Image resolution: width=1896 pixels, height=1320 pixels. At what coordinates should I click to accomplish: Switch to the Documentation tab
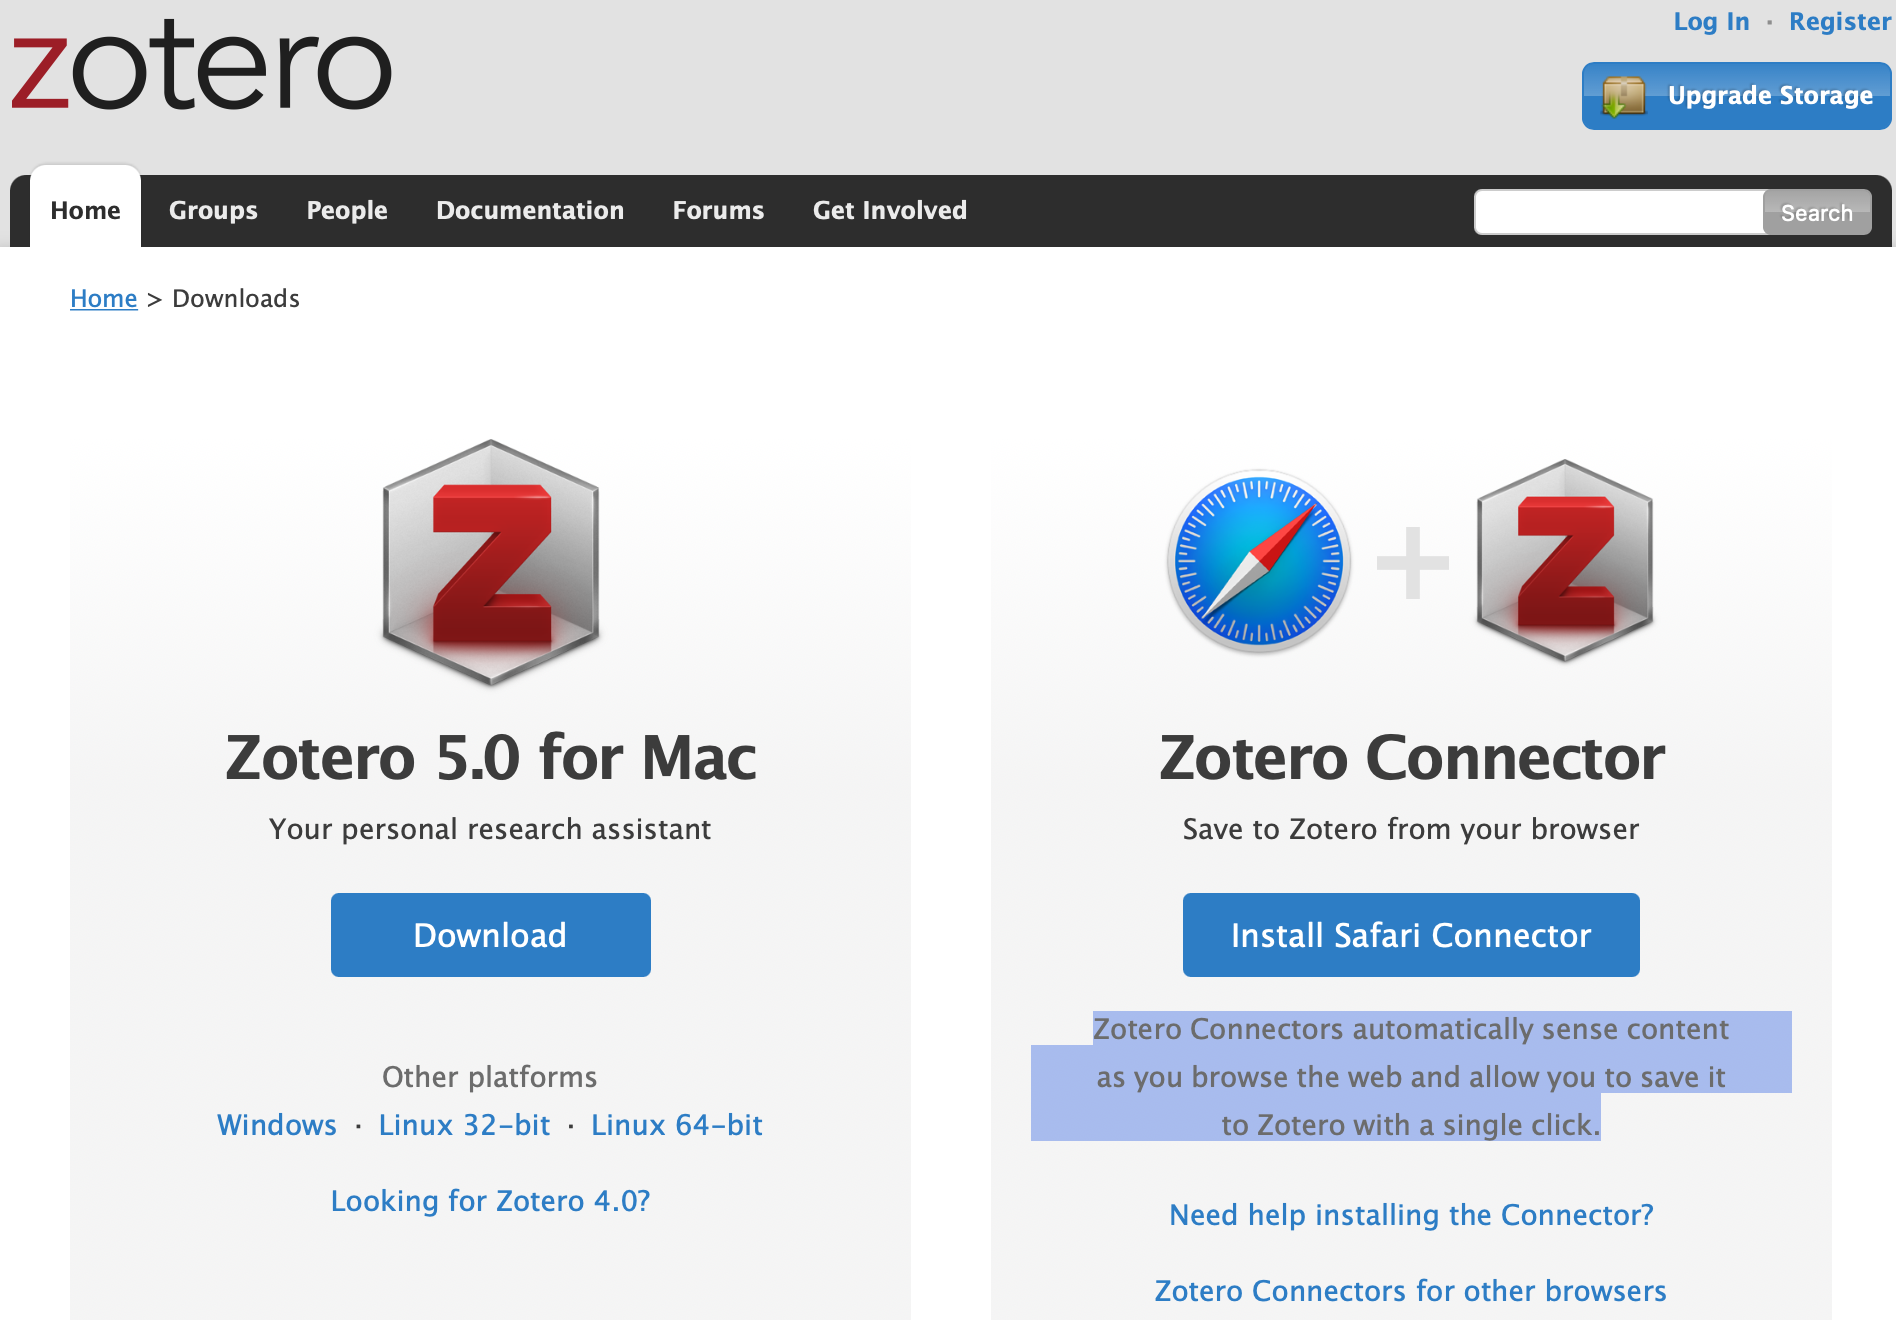click(x=530, y=210)
